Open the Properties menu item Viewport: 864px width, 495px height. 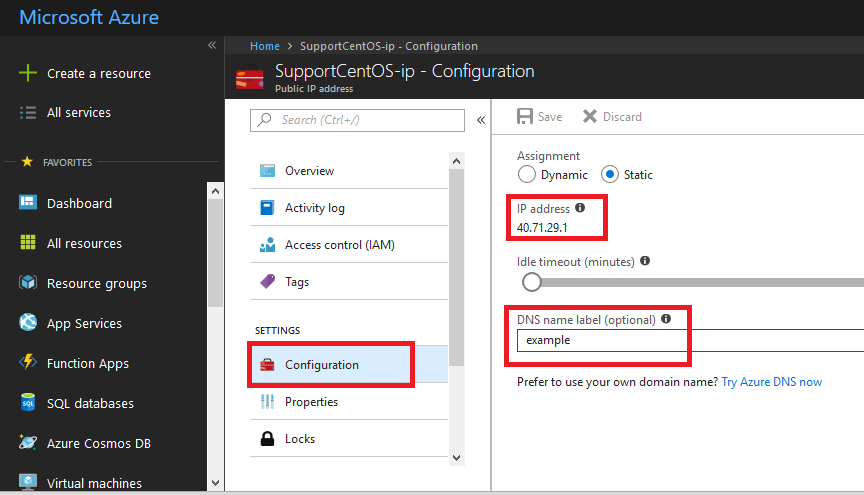coord(349,402)
